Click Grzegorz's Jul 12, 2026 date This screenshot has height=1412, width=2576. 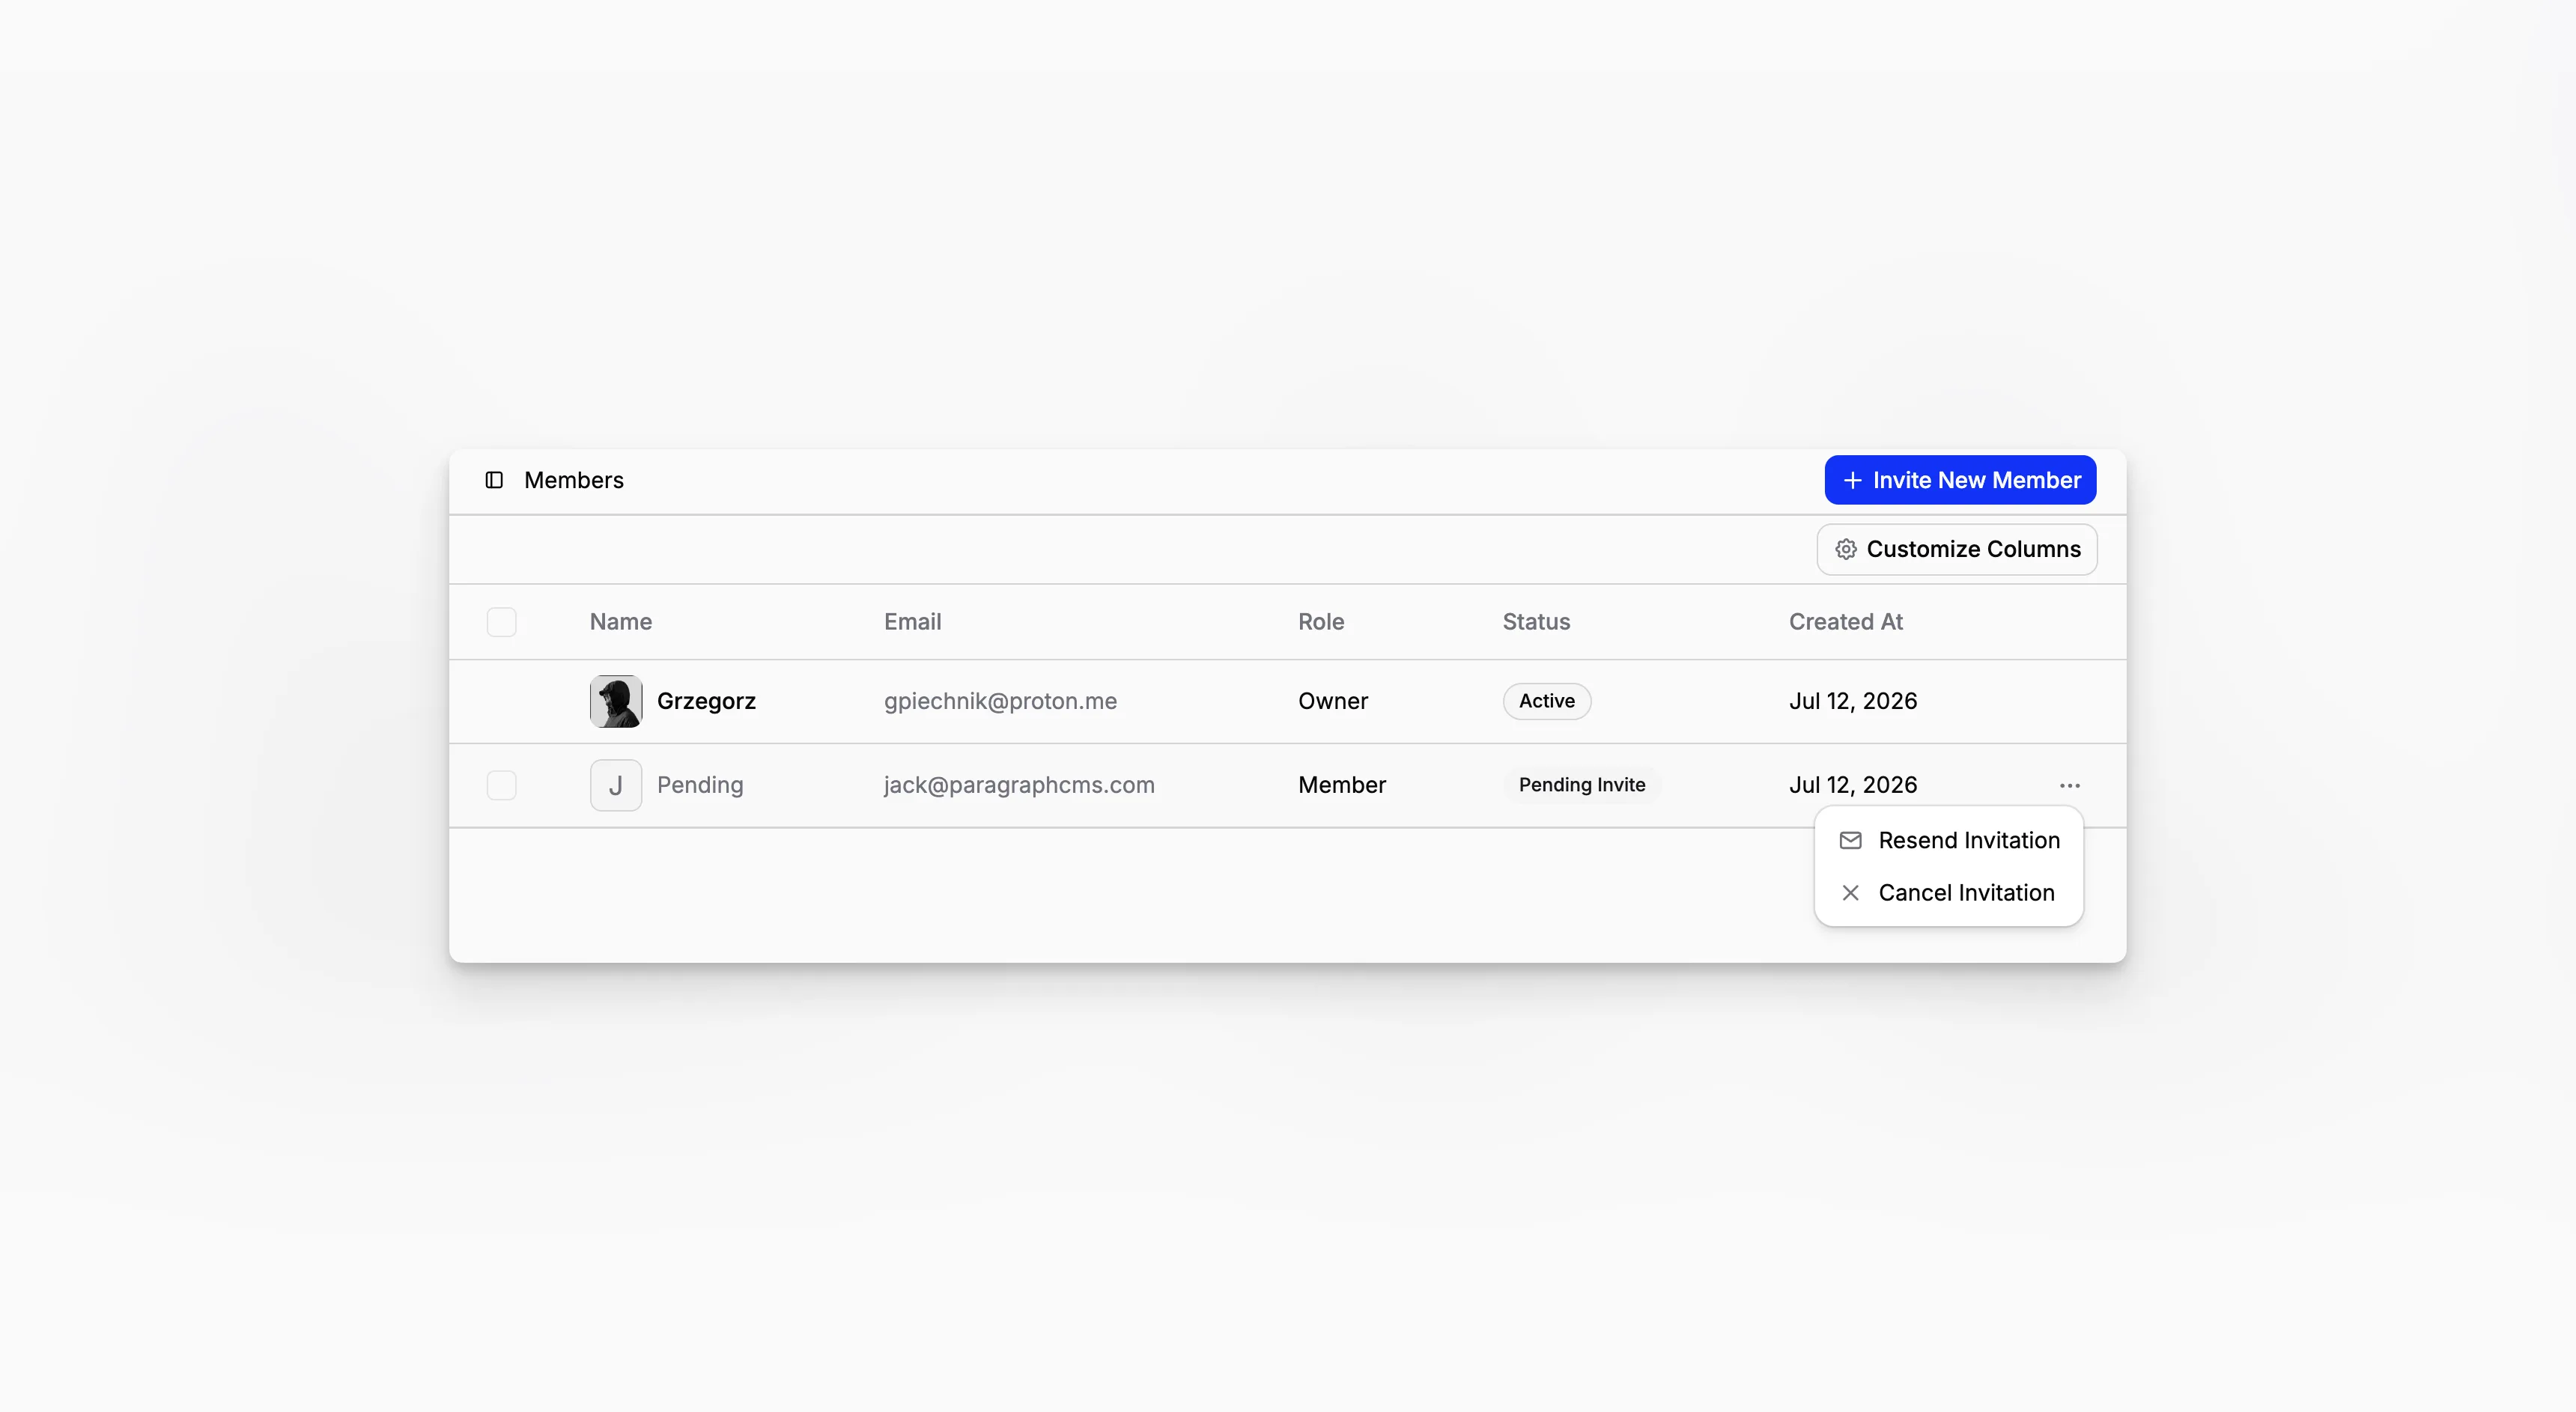pos(1852,701)
